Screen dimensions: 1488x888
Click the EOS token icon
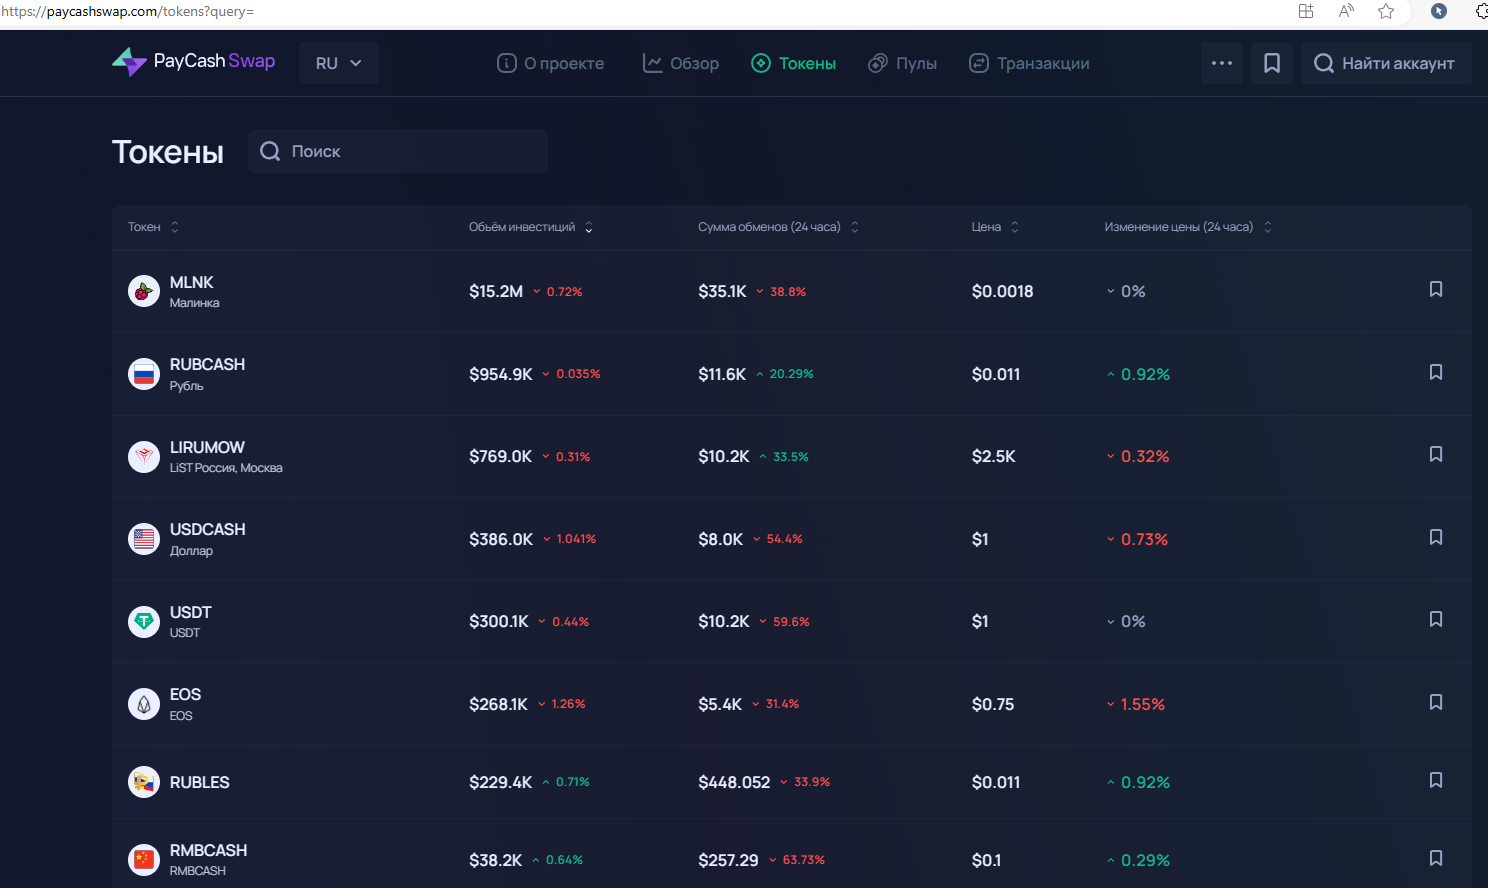click(144, 704)
